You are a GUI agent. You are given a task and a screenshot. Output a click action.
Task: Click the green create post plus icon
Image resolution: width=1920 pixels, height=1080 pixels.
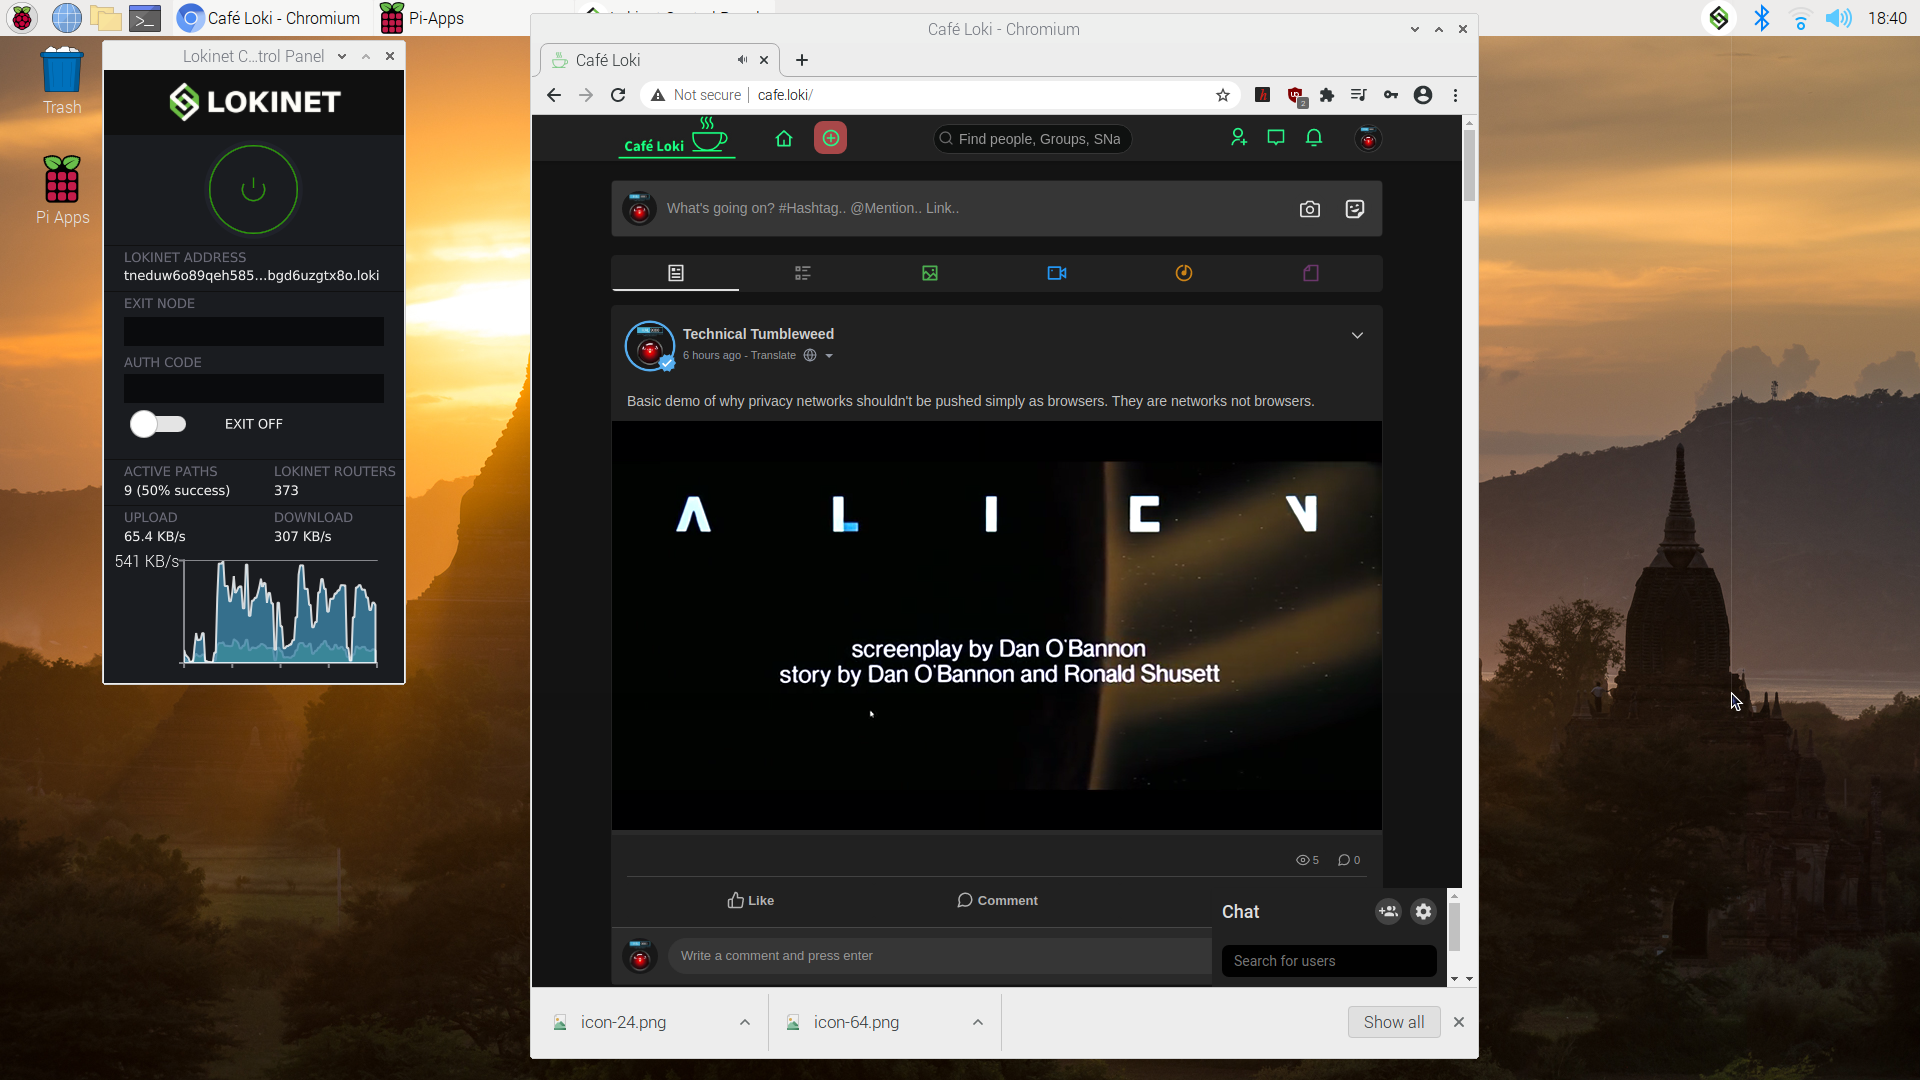coord(831,138)
